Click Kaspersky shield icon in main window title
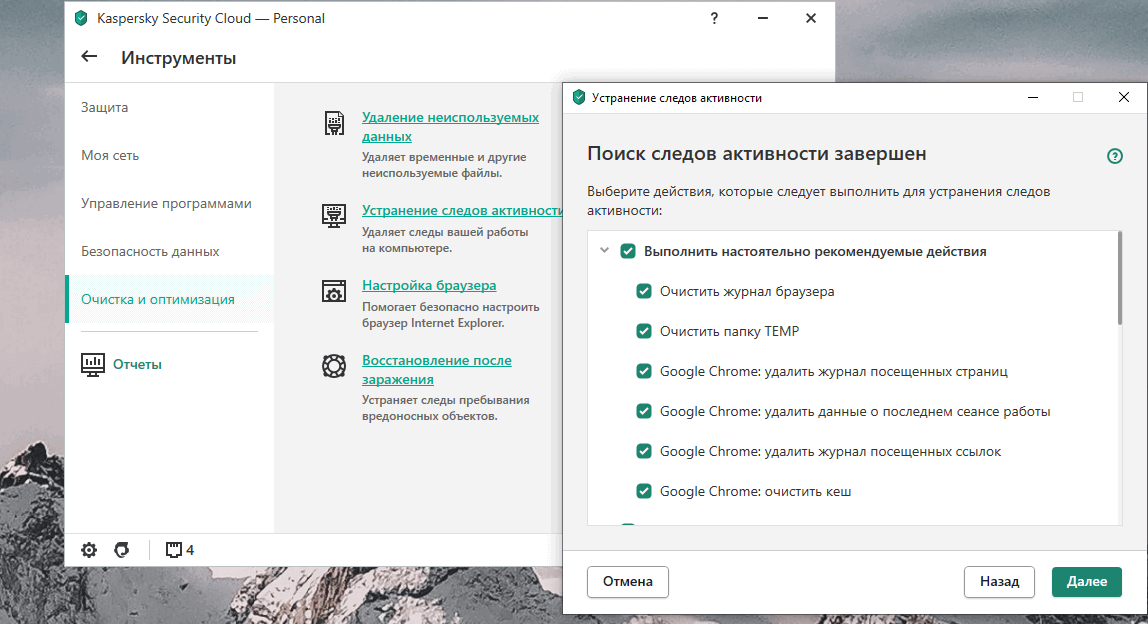1148x624 pixels. [x=81, y=18]
